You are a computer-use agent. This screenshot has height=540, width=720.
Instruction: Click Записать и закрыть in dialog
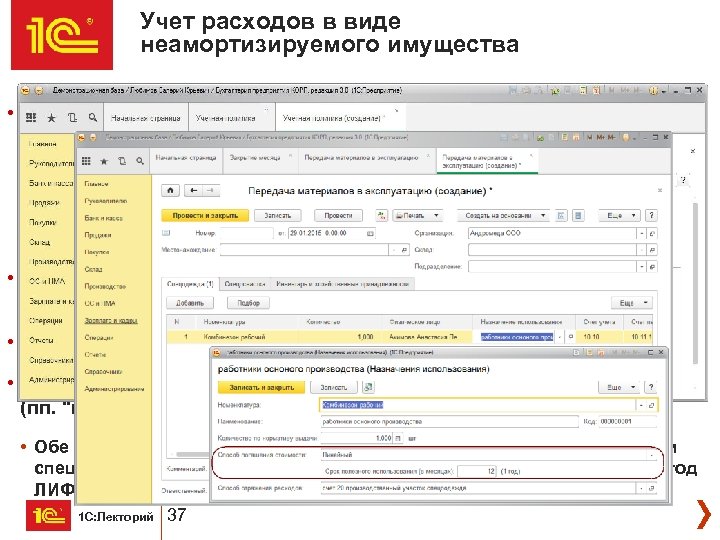click(262, 388)
